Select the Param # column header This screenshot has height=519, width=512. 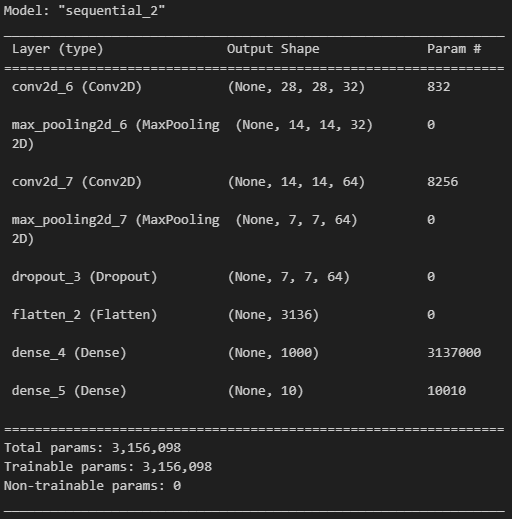point(454,49)
